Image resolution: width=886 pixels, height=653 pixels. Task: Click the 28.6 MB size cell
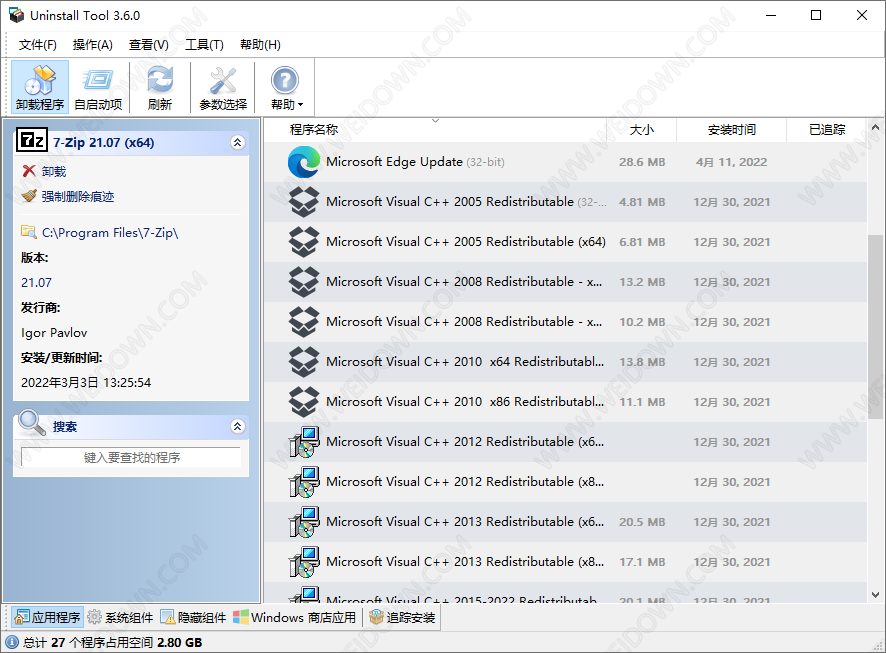[x=642, y=162]
